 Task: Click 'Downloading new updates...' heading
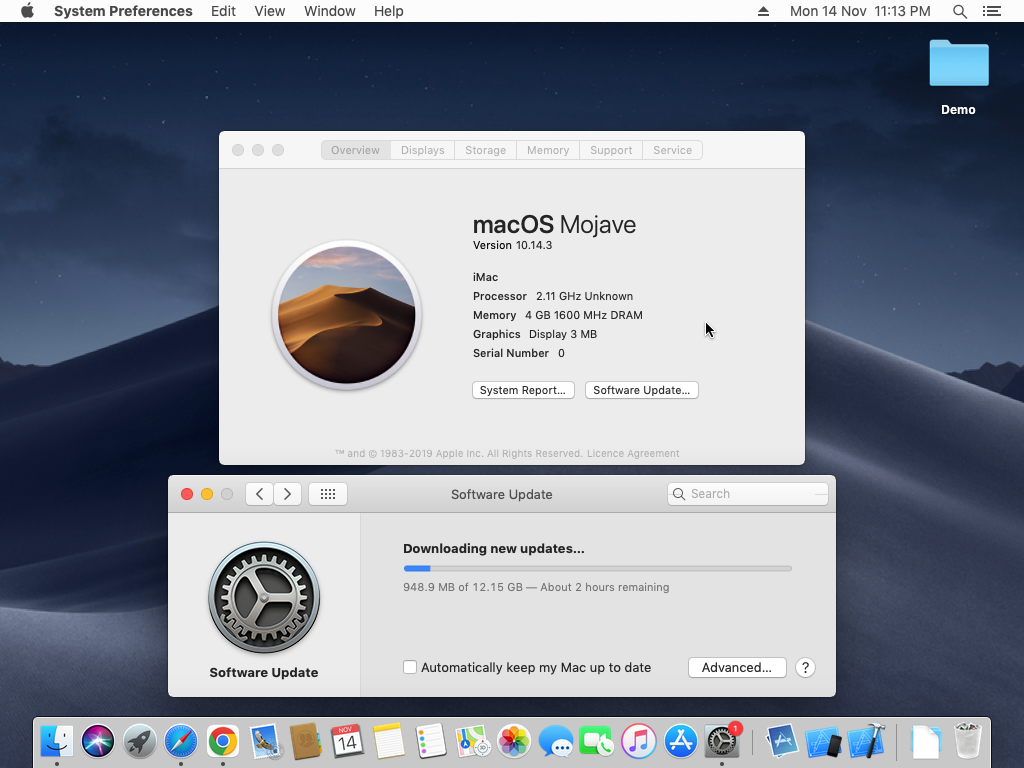point(494,549)
